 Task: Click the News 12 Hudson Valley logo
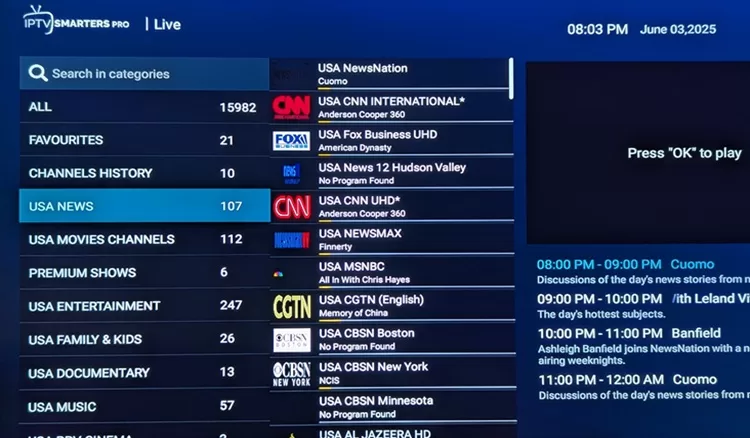pyautogui.click(x=291, y=174)
